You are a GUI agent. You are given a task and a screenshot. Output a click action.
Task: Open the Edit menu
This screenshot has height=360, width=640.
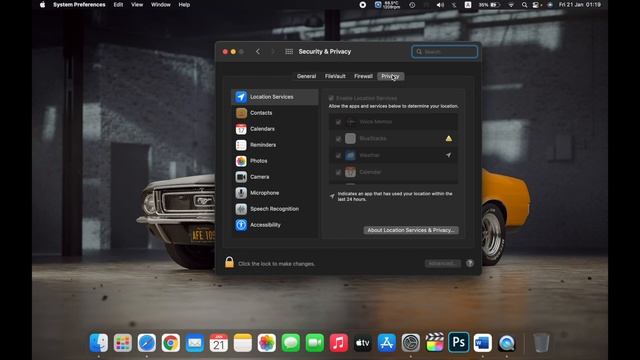coord(118,5)
